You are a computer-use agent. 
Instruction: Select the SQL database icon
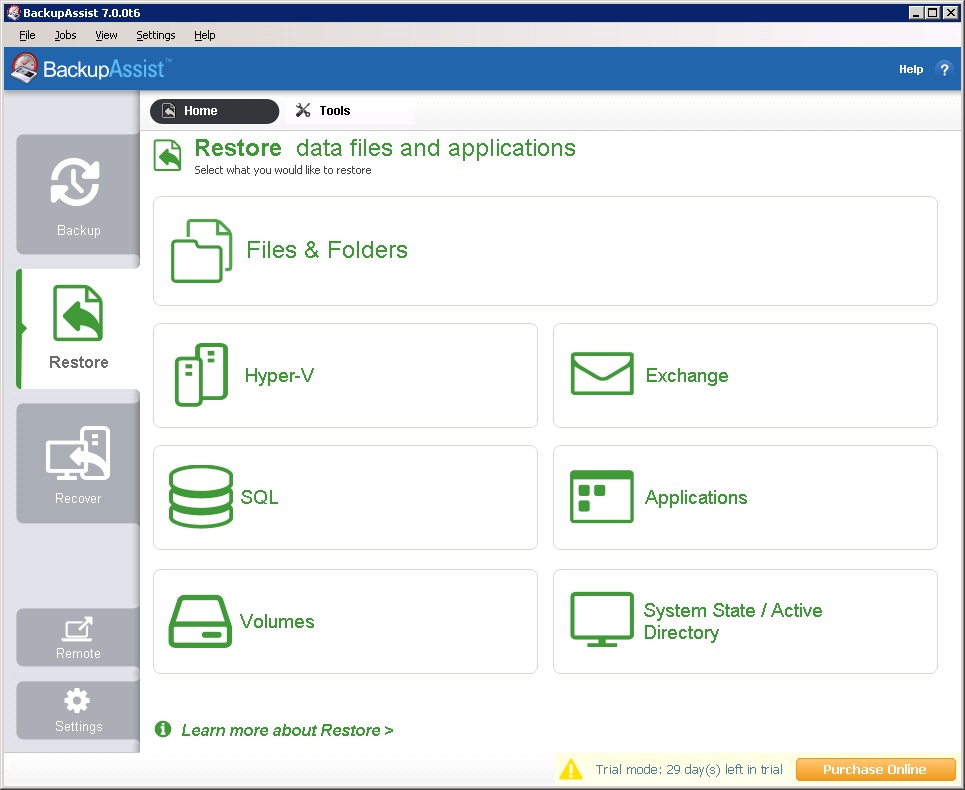pos(201,497)
